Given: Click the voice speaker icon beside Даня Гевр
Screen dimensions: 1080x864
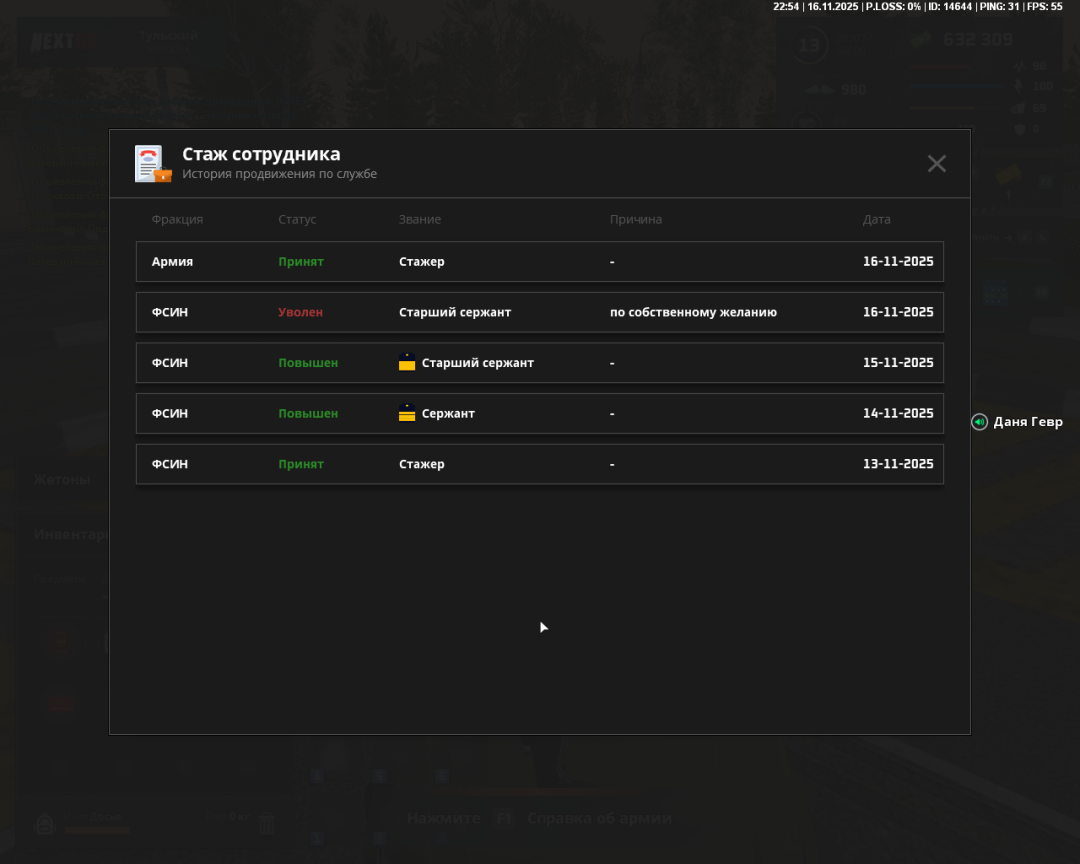Looking at the screenshot, I should tap(979, 422).
